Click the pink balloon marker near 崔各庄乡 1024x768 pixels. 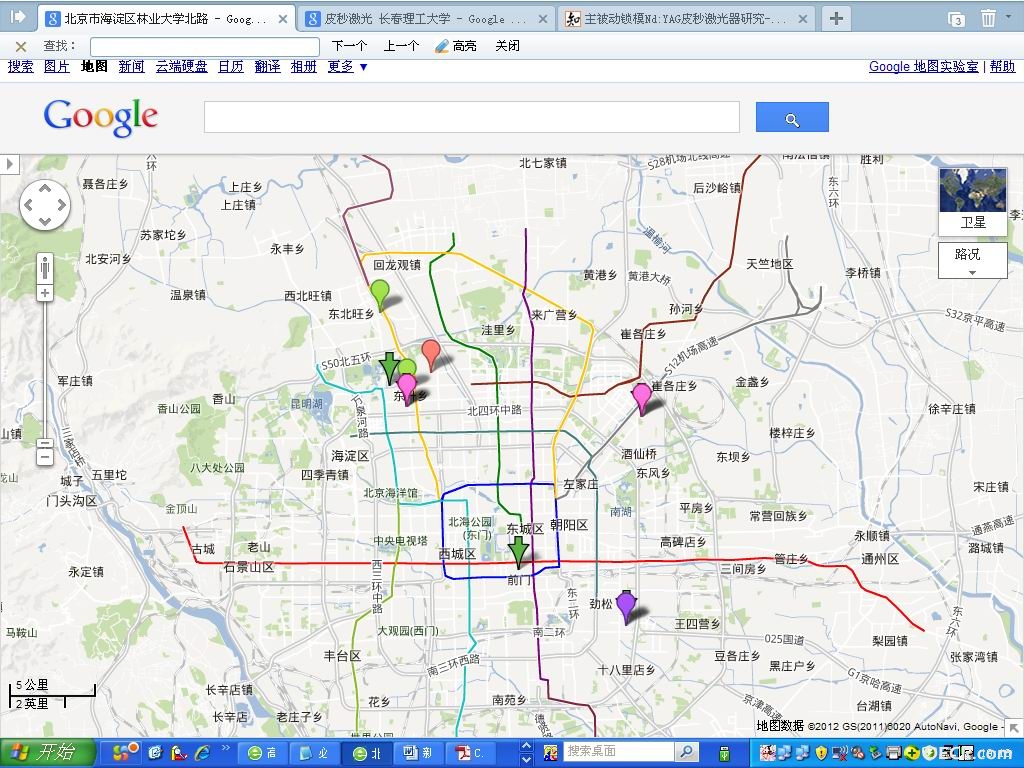point(641,398)
